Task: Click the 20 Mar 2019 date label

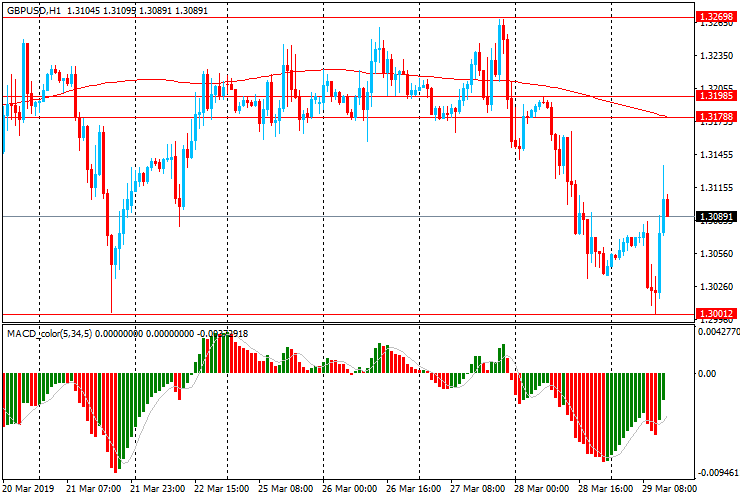Action: (x=28, y=488)
